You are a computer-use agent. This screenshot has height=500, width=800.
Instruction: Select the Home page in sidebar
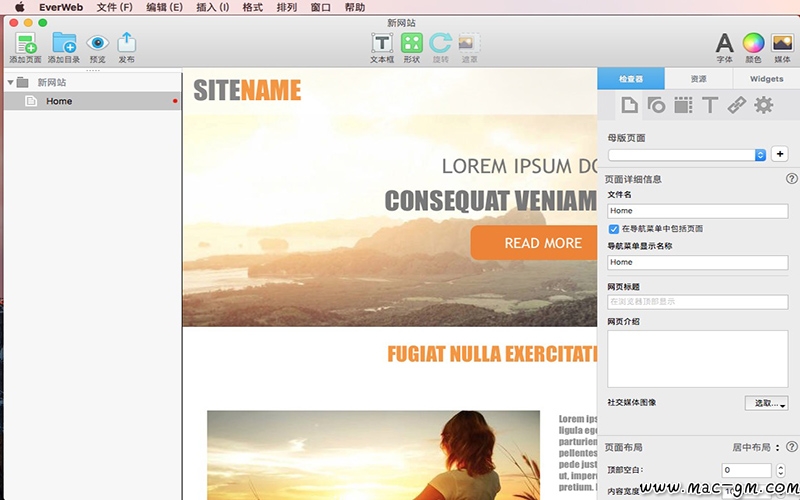click(x=93, y=101)
